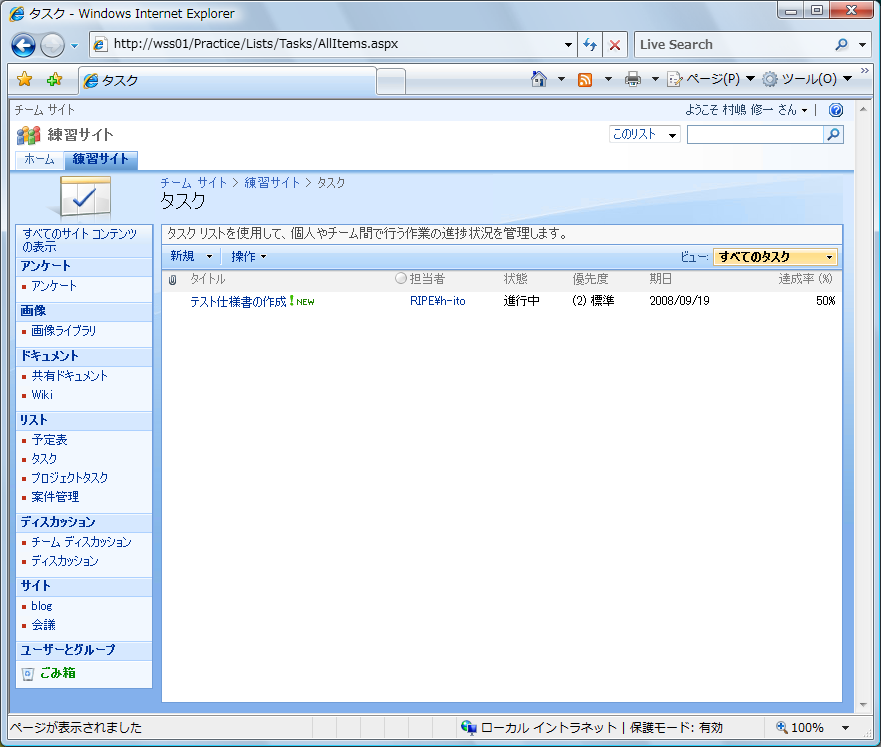881x747 pixels.
Task: Click the site search magnifier button
Action: [834, 134]
